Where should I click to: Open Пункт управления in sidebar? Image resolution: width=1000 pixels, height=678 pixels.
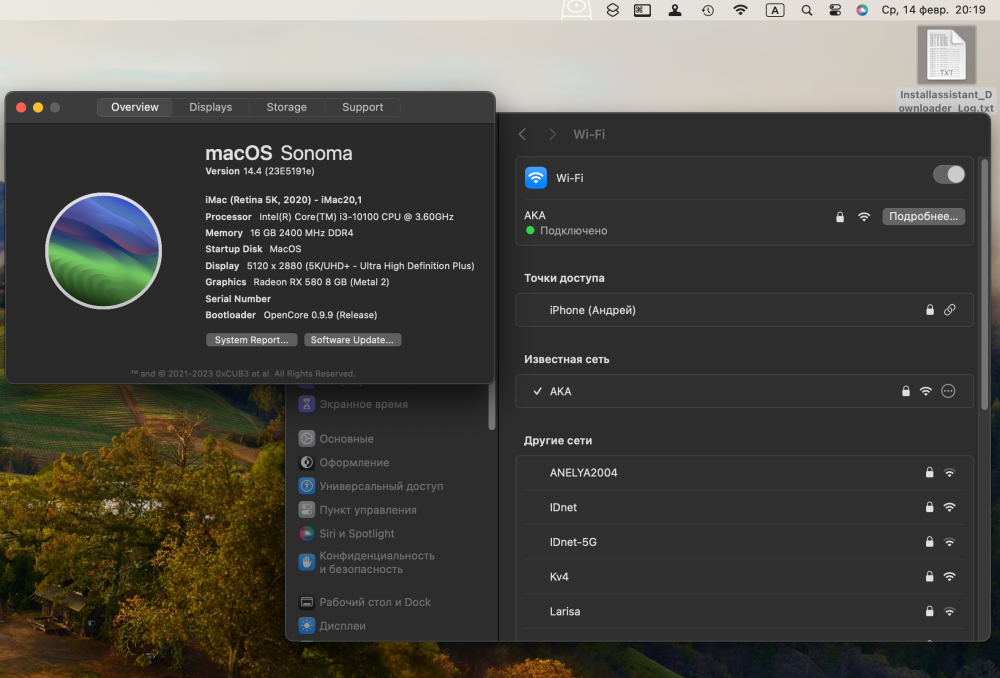[x=357, y=510]
